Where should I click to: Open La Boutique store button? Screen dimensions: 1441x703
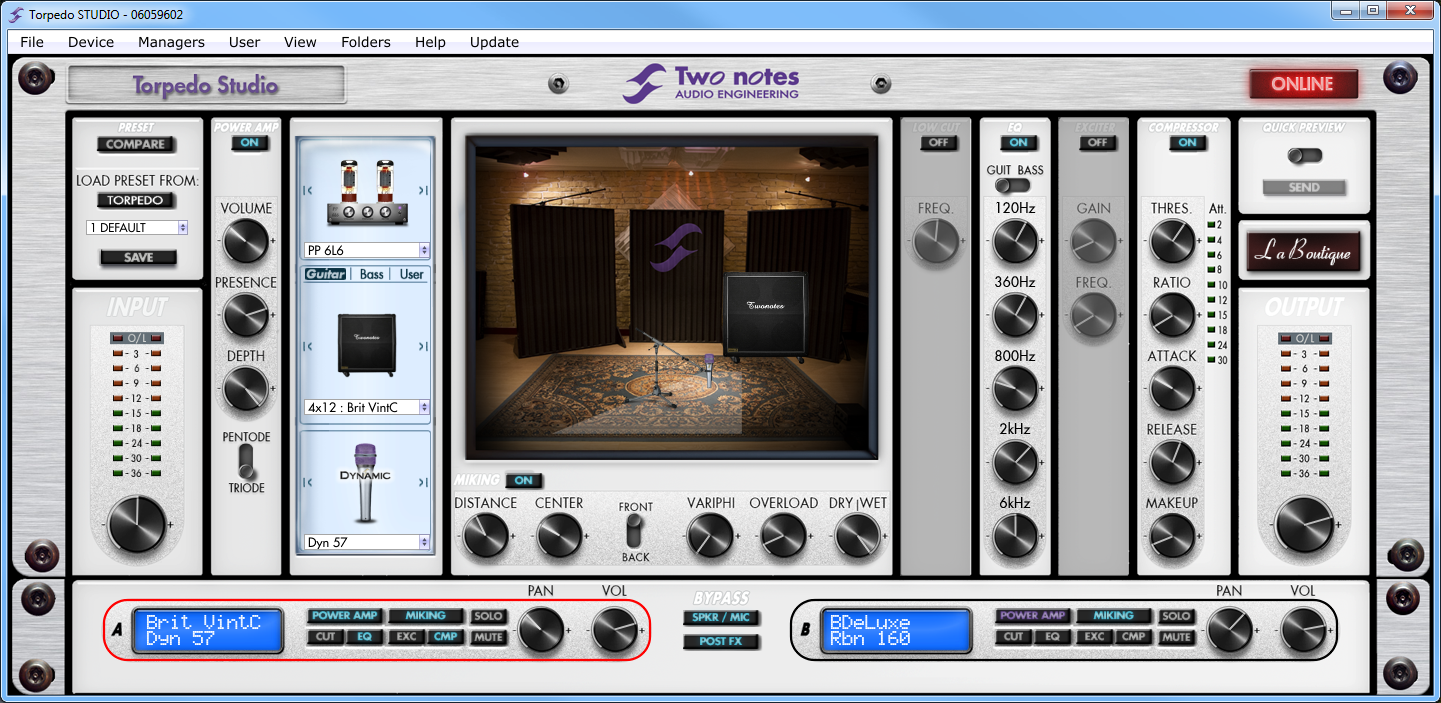click(x=1303, y=252)
